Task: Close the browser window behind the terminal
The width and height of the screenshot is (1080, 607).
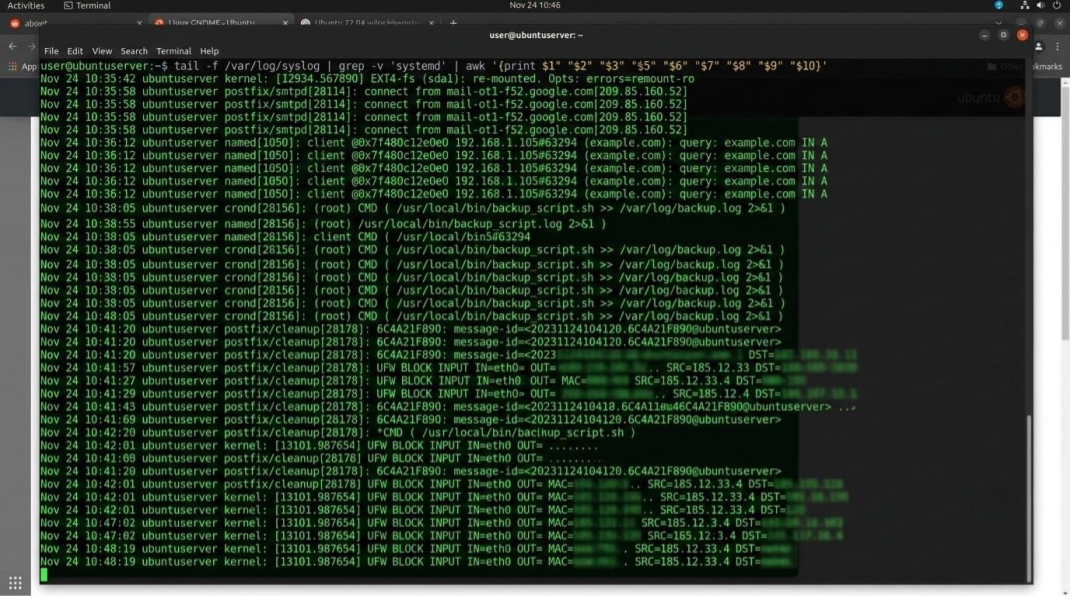Action: (x=1060, y=23)
